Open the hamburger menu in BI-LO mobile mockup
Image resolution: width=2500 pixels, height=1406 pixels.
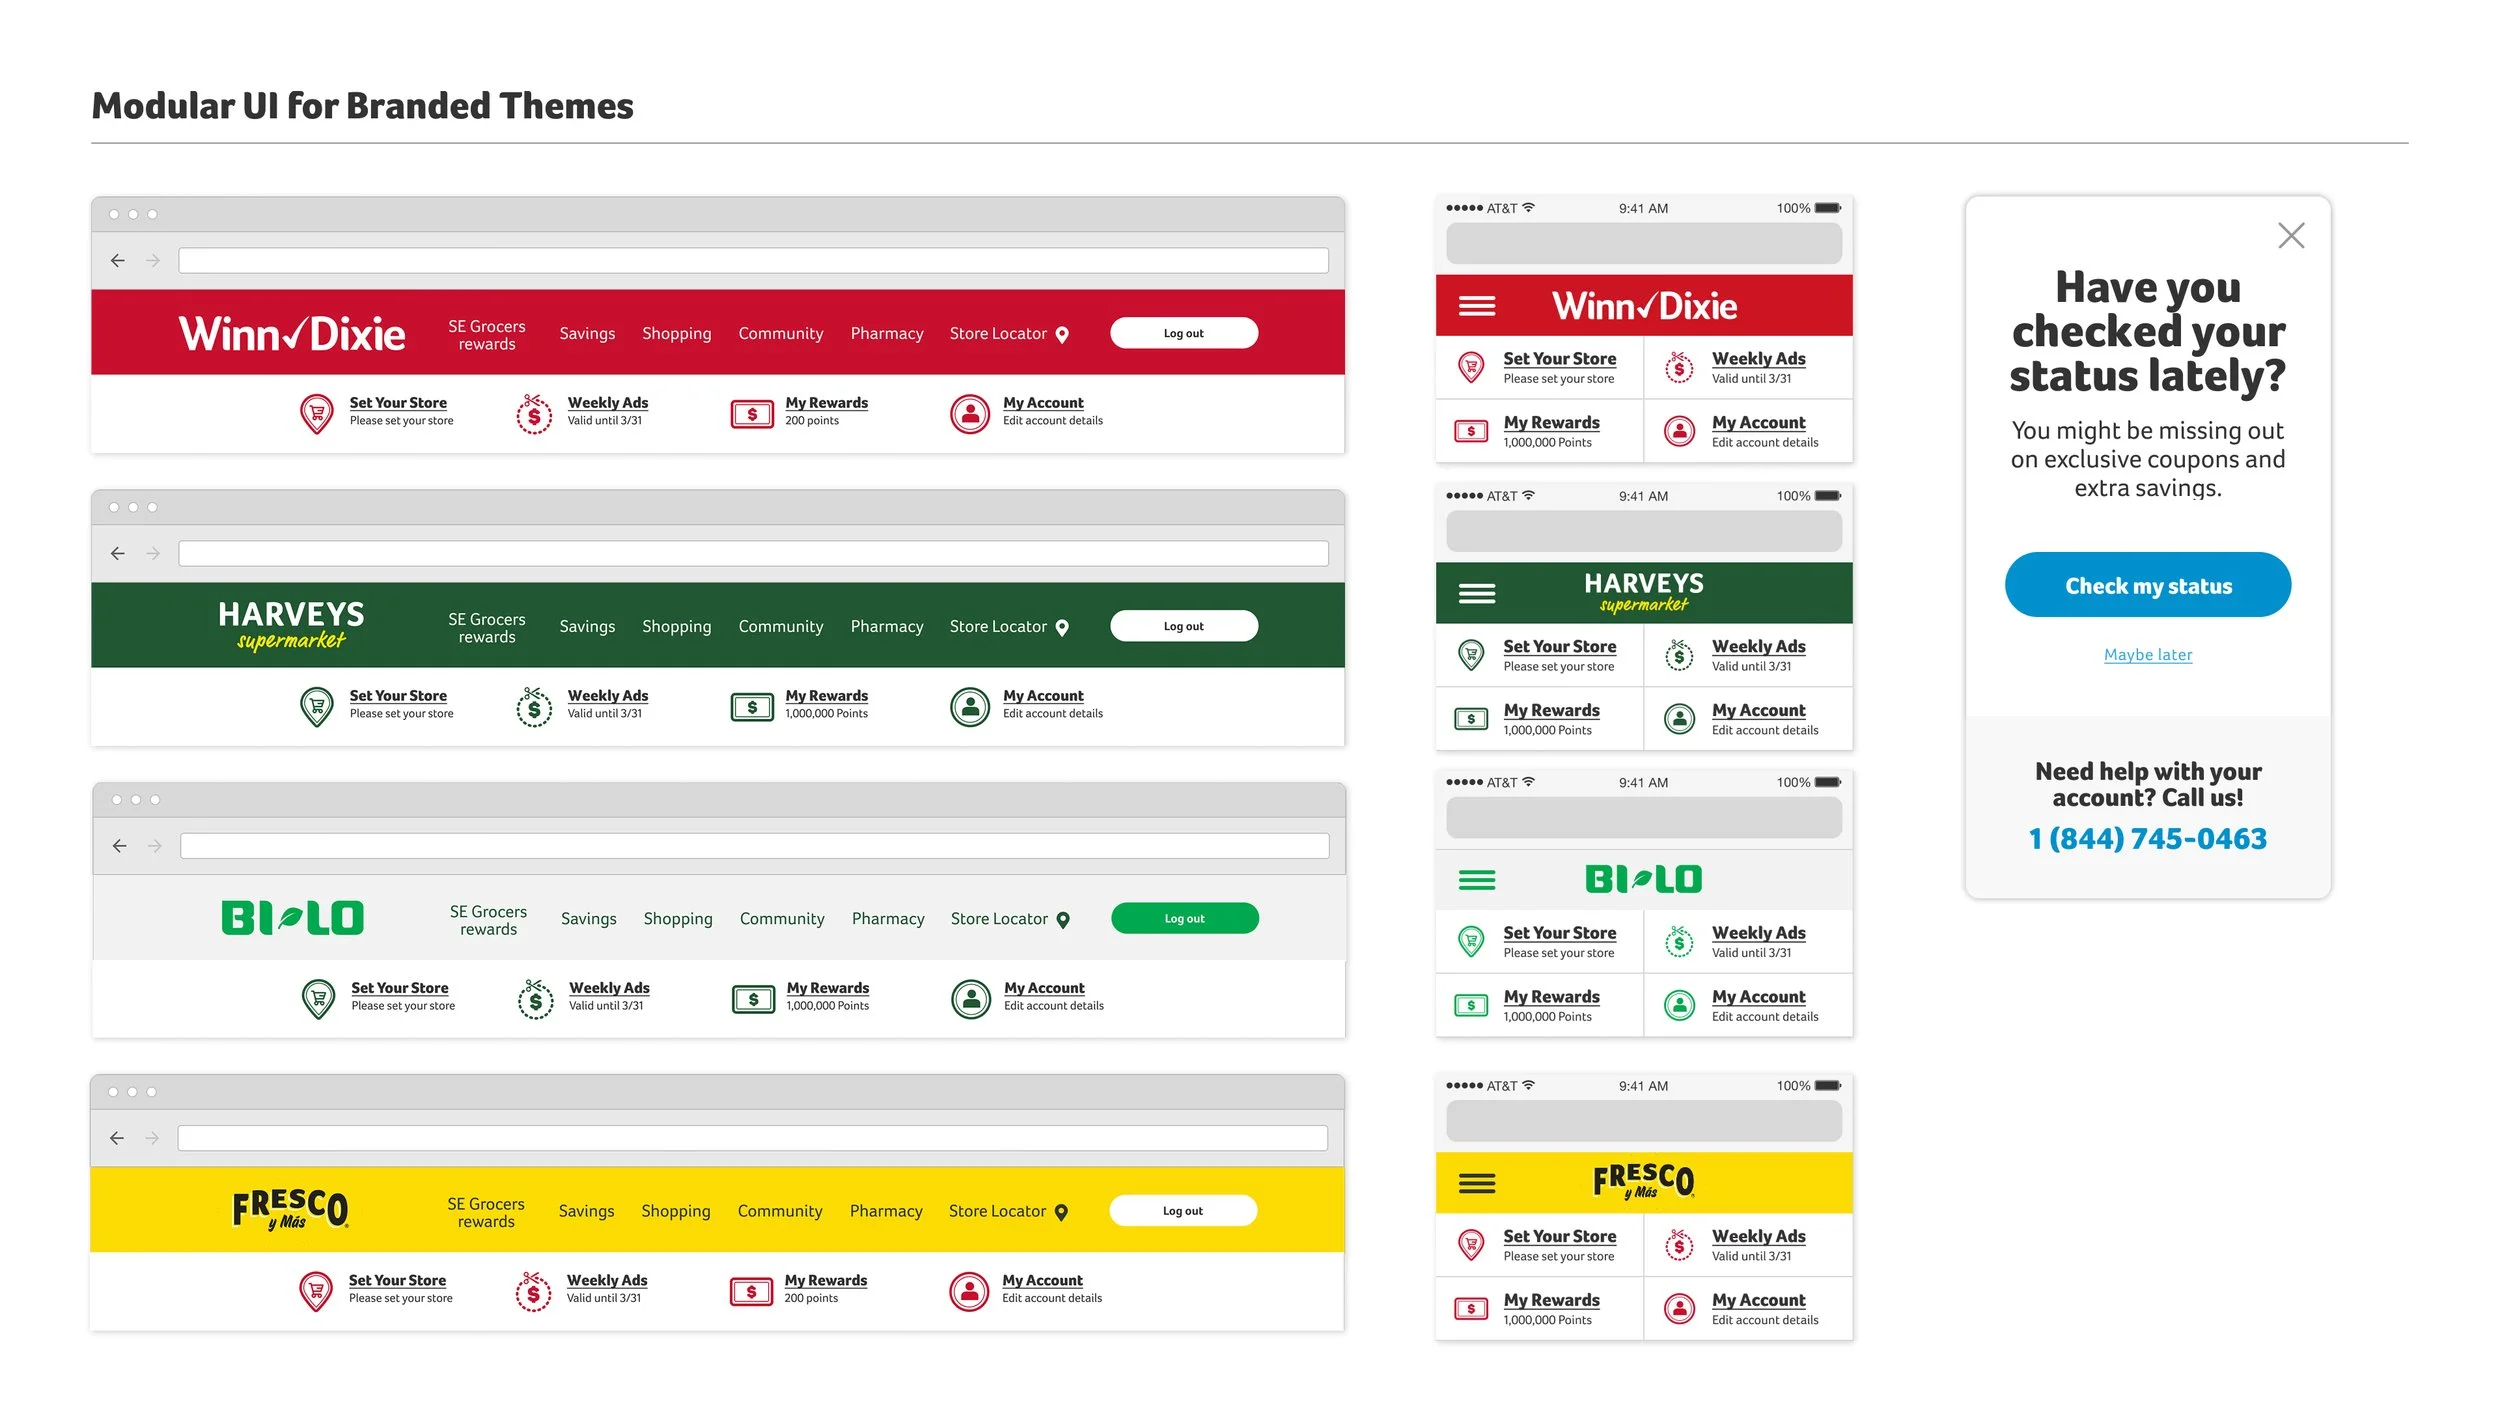[x=1477, y=880]
